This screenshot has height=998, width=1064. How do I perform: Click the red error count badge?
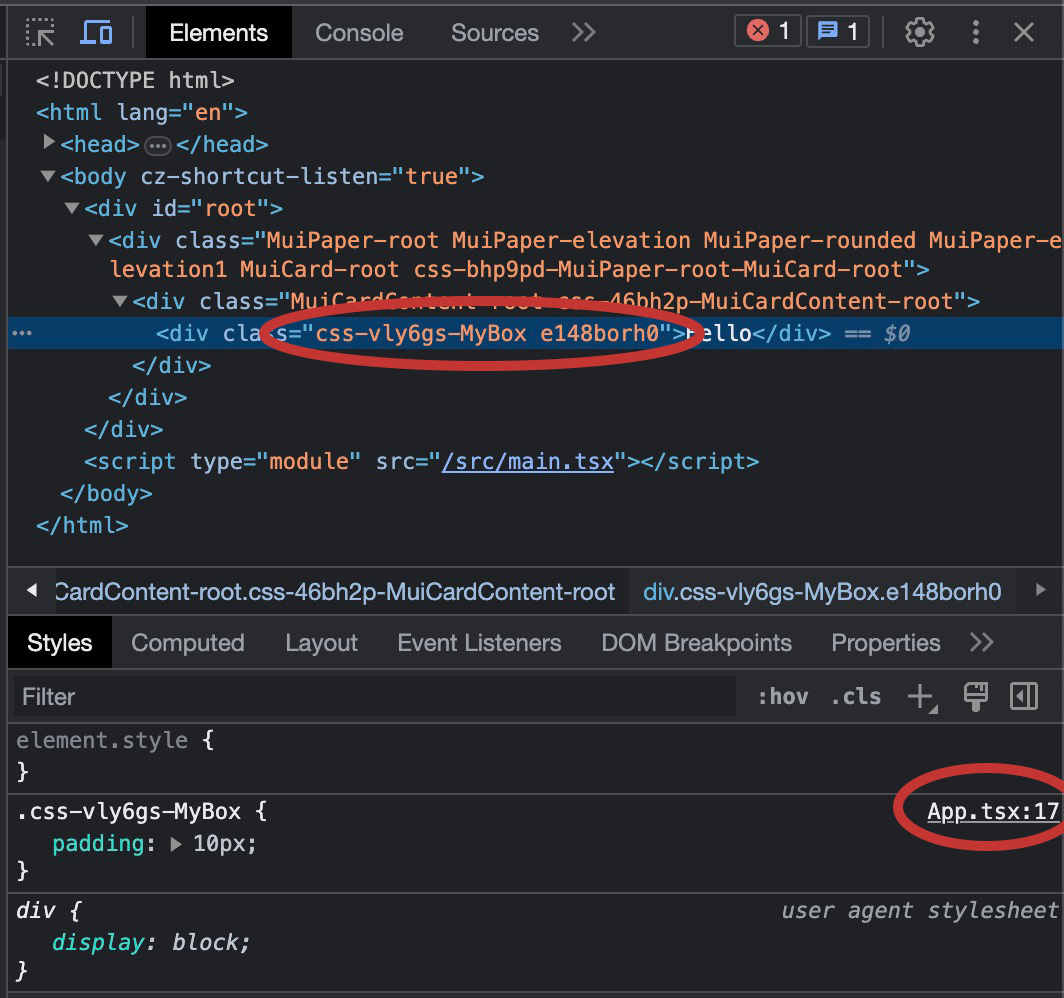point(767,31)
